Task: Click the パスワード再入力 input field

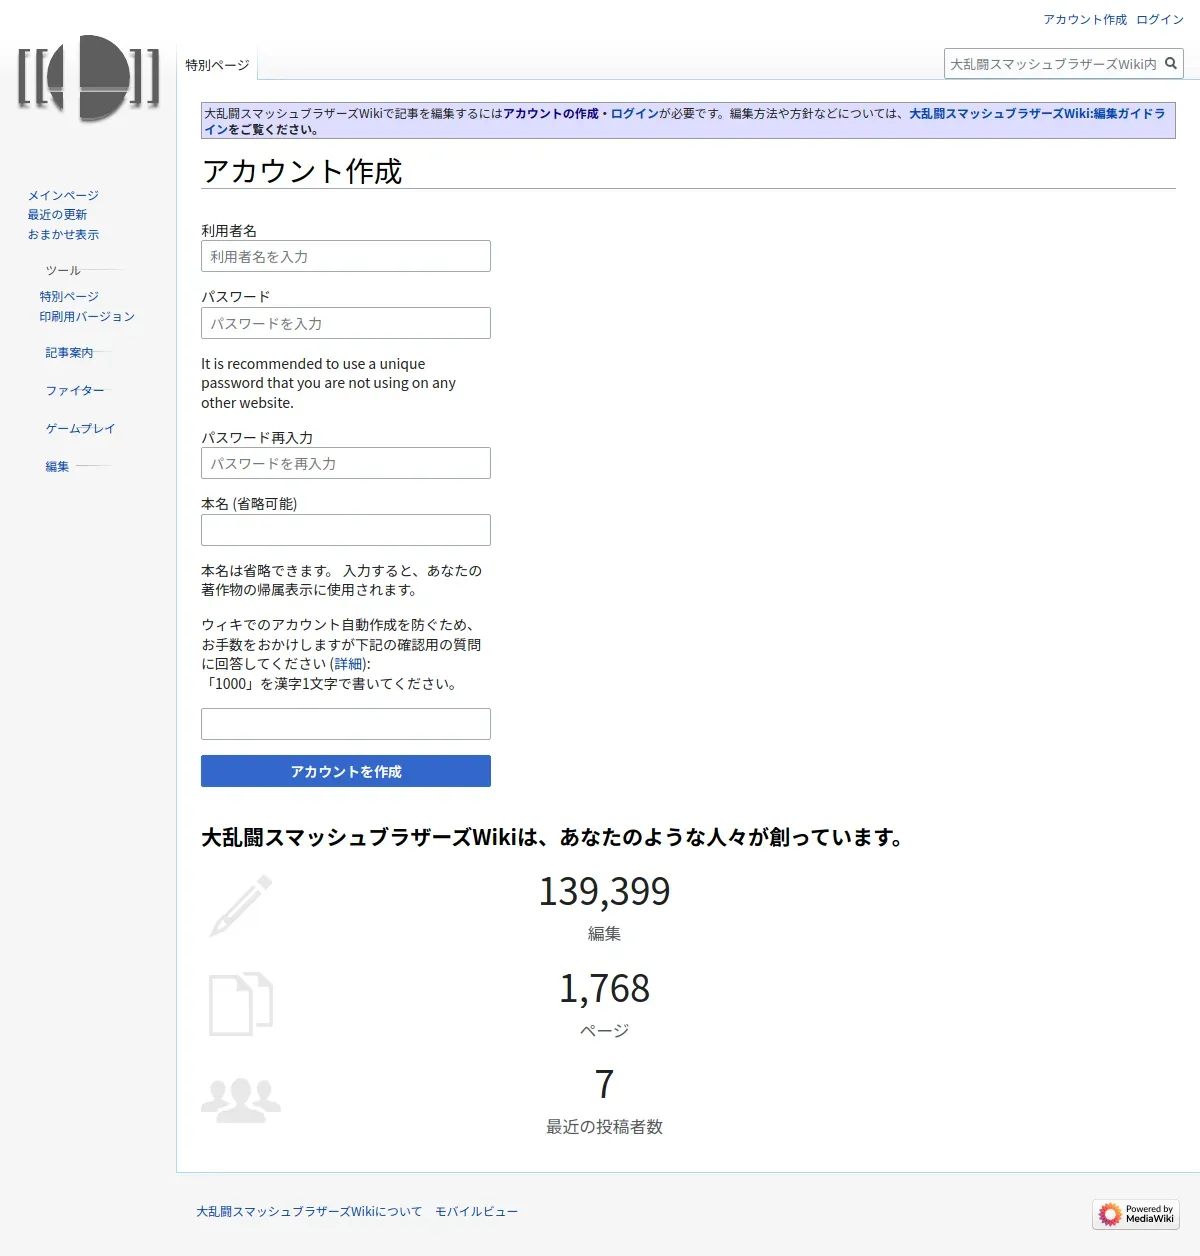Action: point(346,463)
